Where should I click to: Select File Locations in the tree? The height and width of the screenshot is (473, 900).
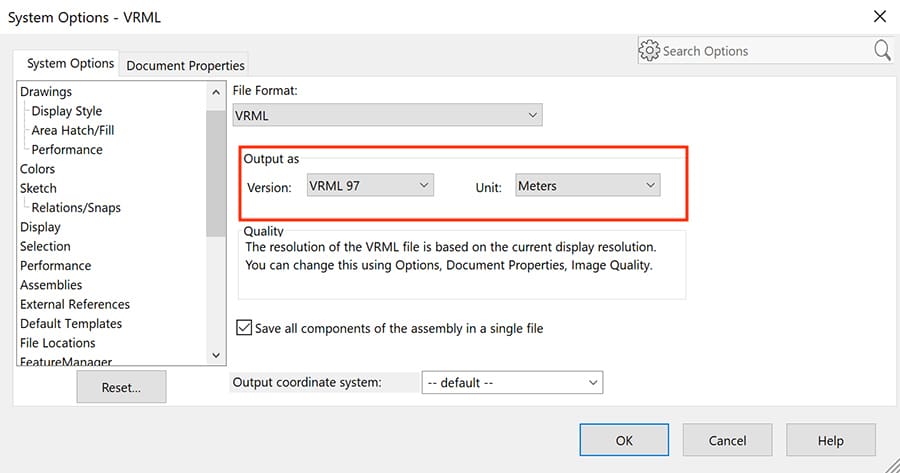coord(58,343)
